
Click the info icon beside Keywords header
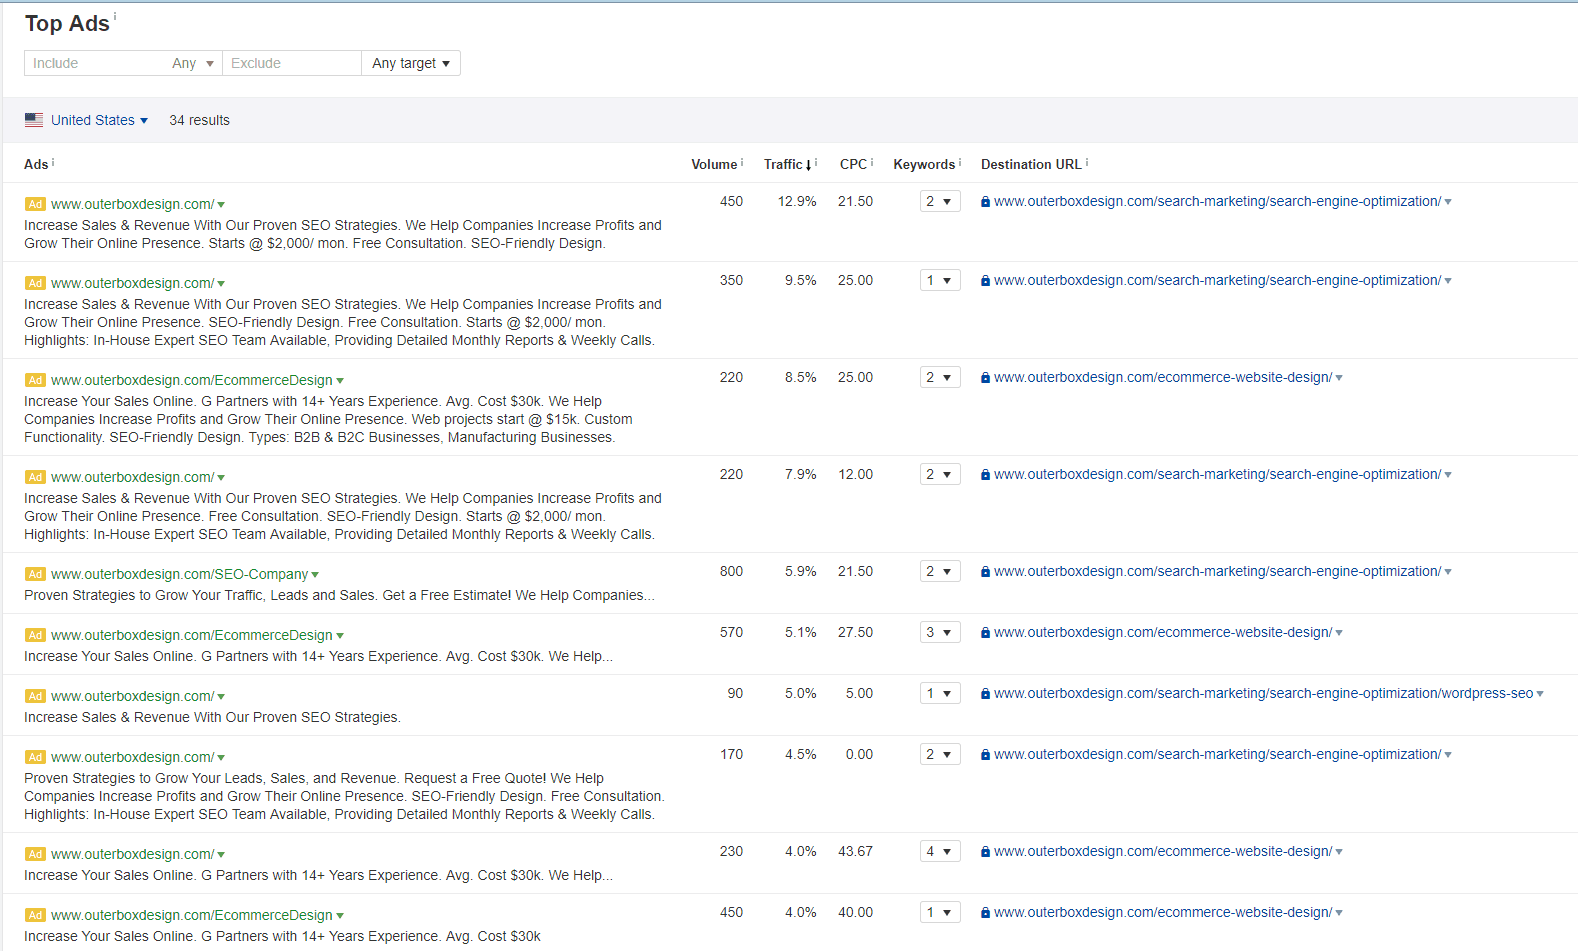(x=960, y=162)
